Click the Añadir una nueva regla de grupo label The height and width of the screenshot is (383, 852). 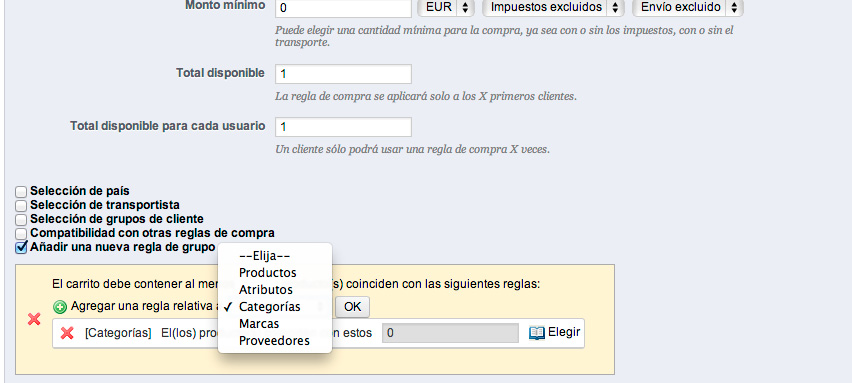123,247
